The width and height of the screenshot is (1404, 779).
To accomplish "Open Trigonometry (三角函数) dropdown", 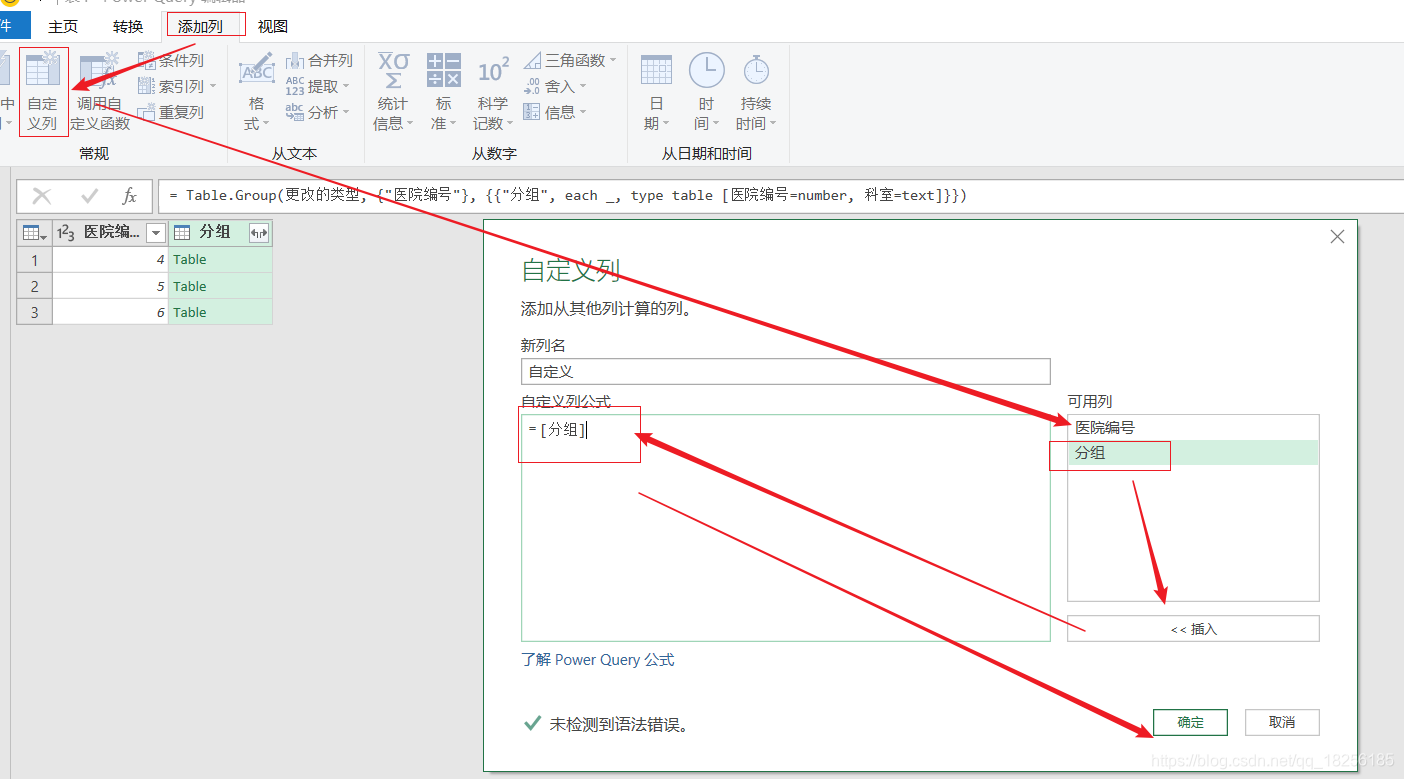I will point(570,61).
